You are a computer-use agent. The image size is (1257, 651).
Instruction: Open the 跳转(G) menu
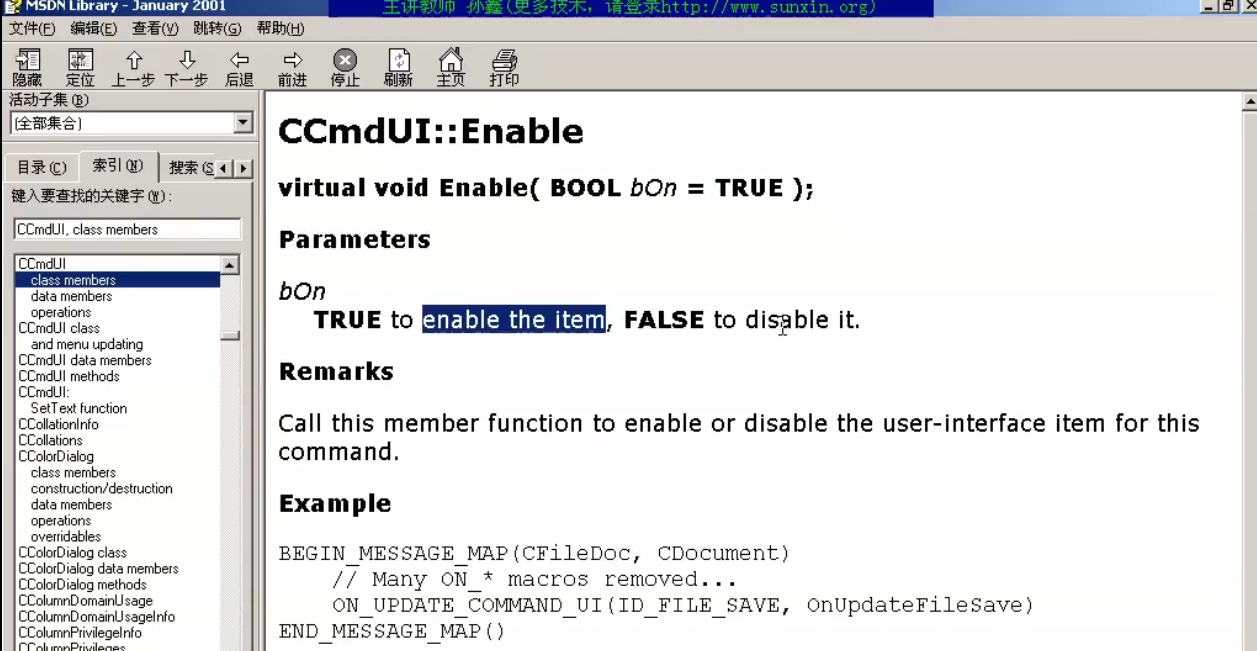(x=217, y=29)
